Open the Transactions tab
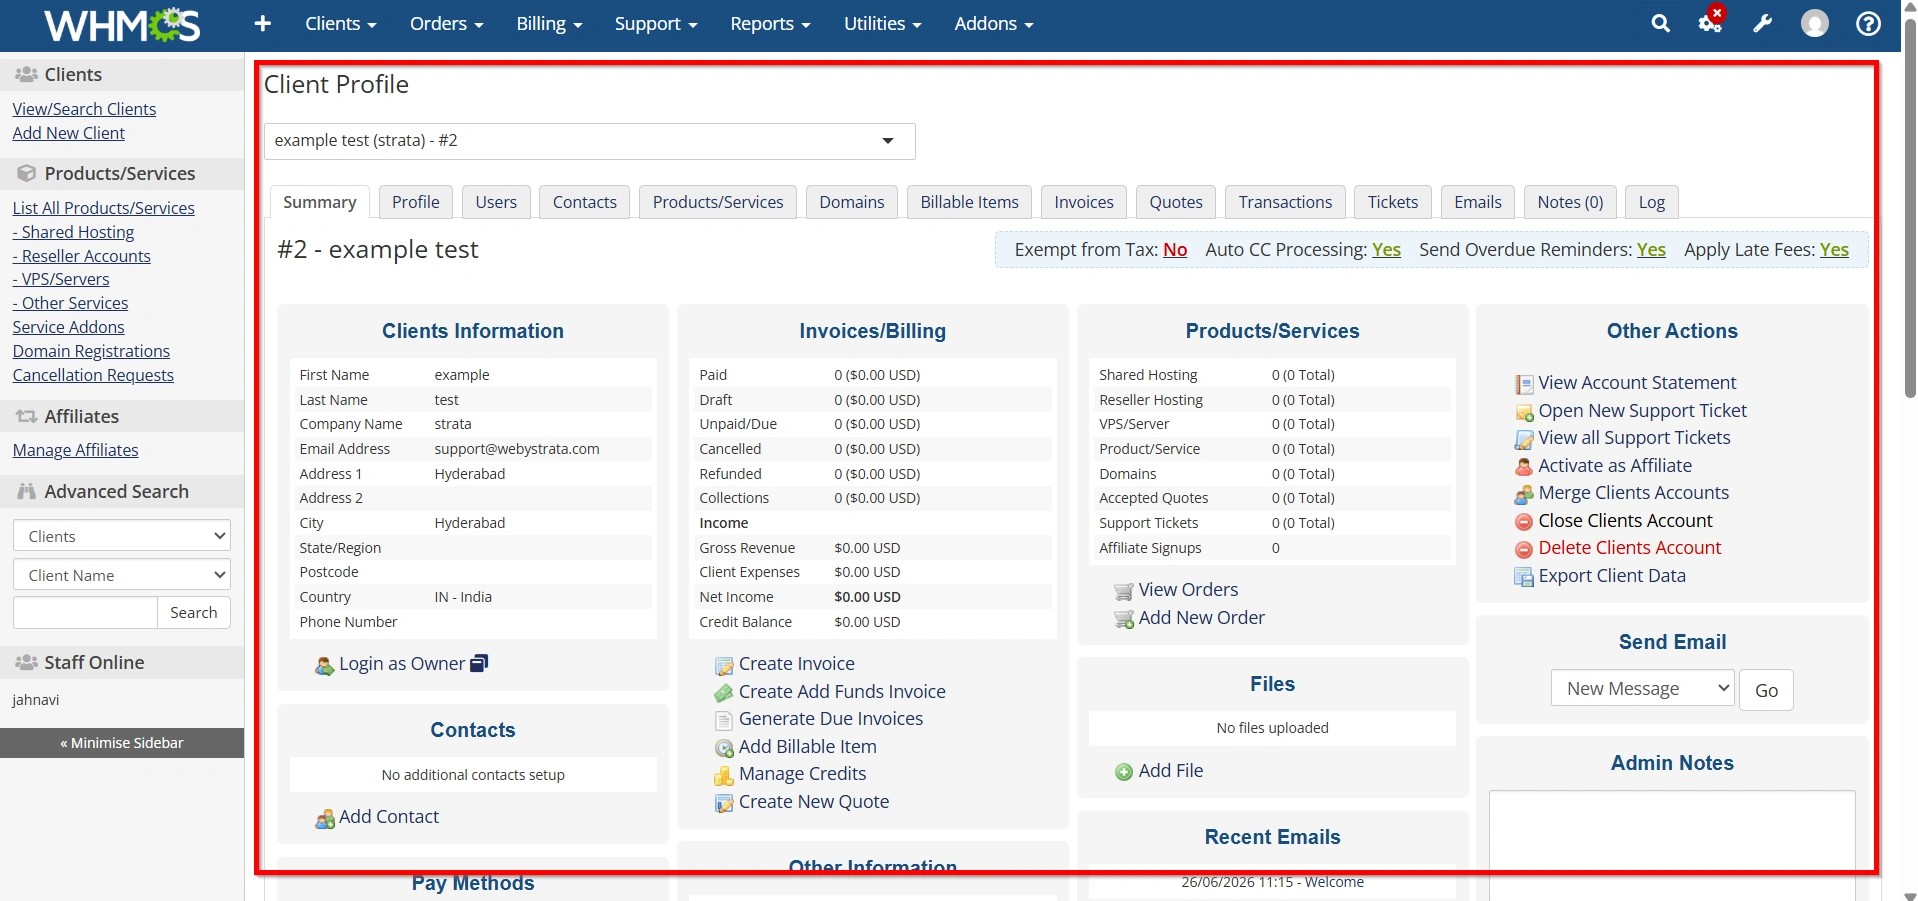This screenshot has width=1918, height=901. tap(1285, 202)
